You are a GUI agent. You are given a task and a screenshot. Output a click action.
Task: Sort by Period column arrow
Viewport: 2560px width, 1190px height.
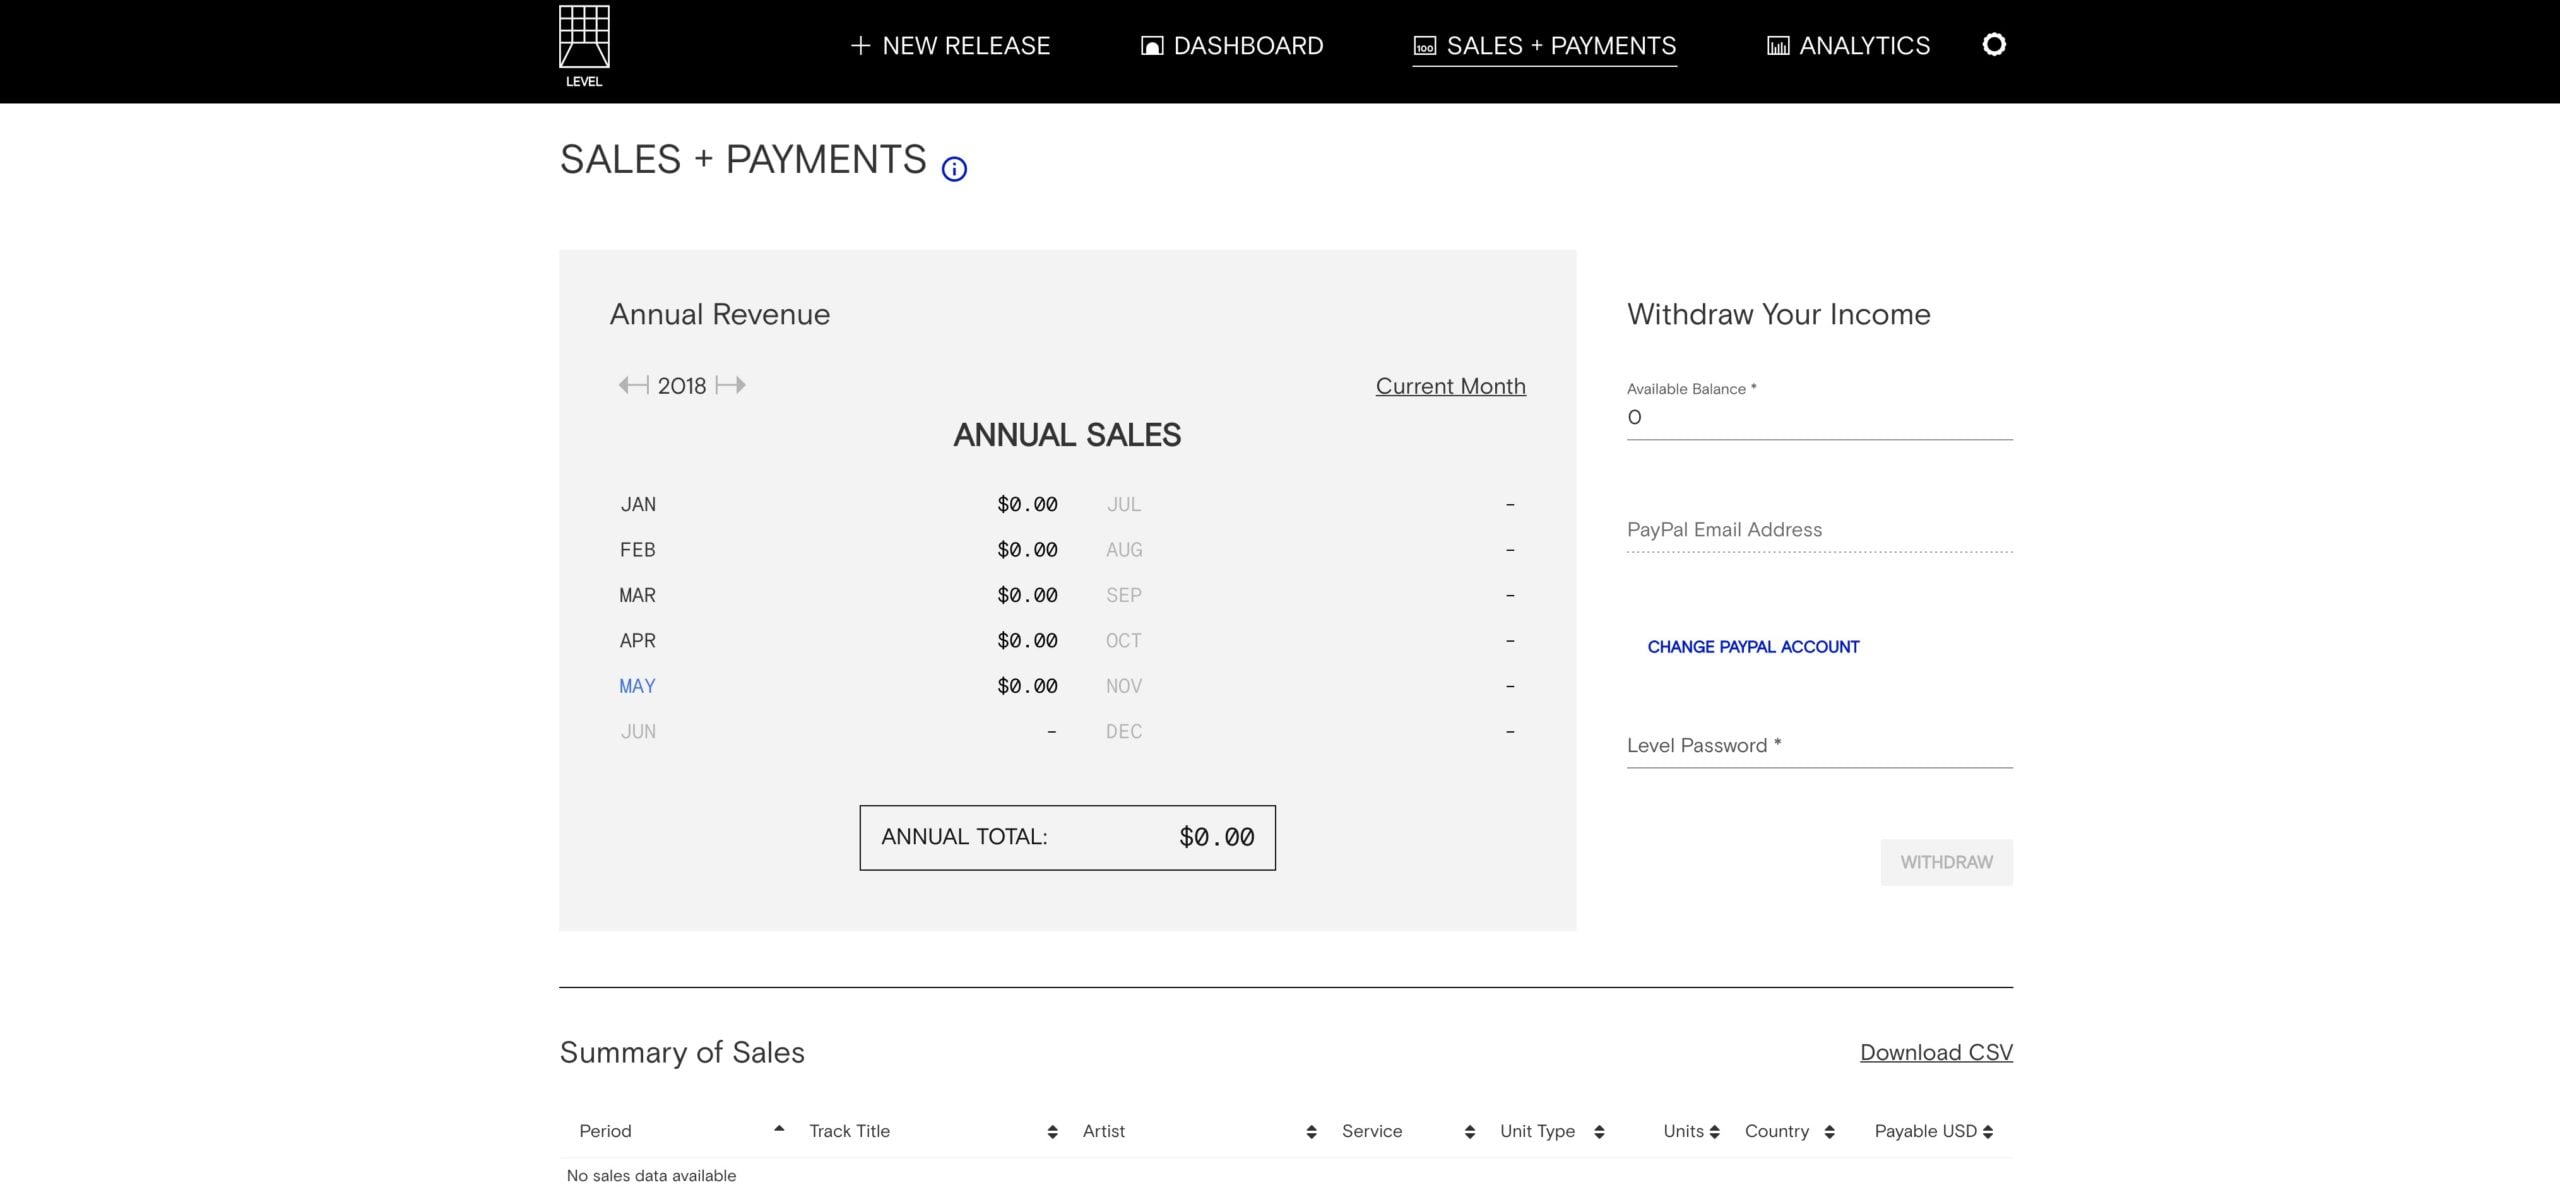[x=779, y=1129]
